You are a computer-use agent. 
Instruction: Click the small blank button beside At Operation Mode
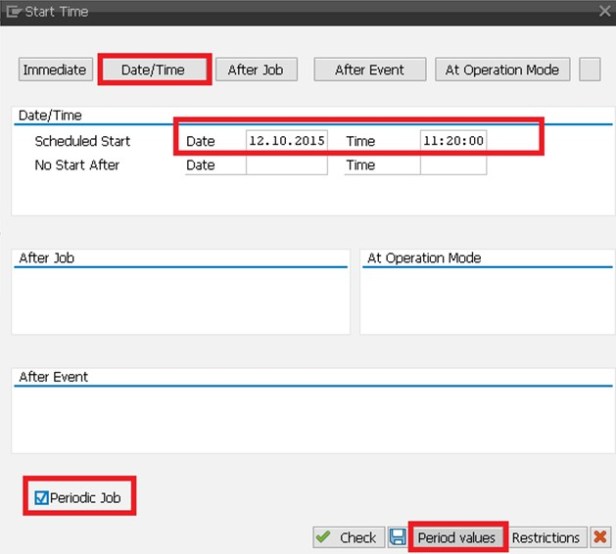click(590, 70)
